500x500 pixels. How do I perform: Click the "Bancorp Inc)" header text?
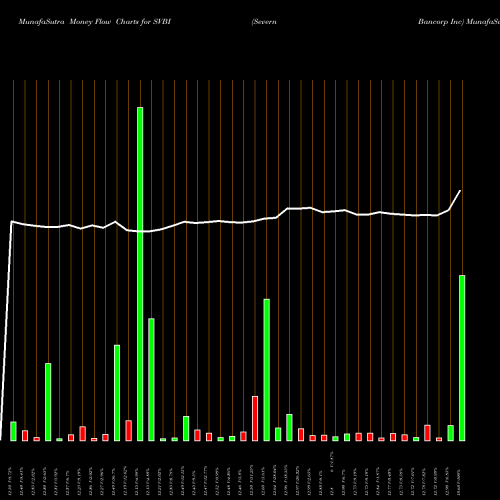tap(441, 22)
